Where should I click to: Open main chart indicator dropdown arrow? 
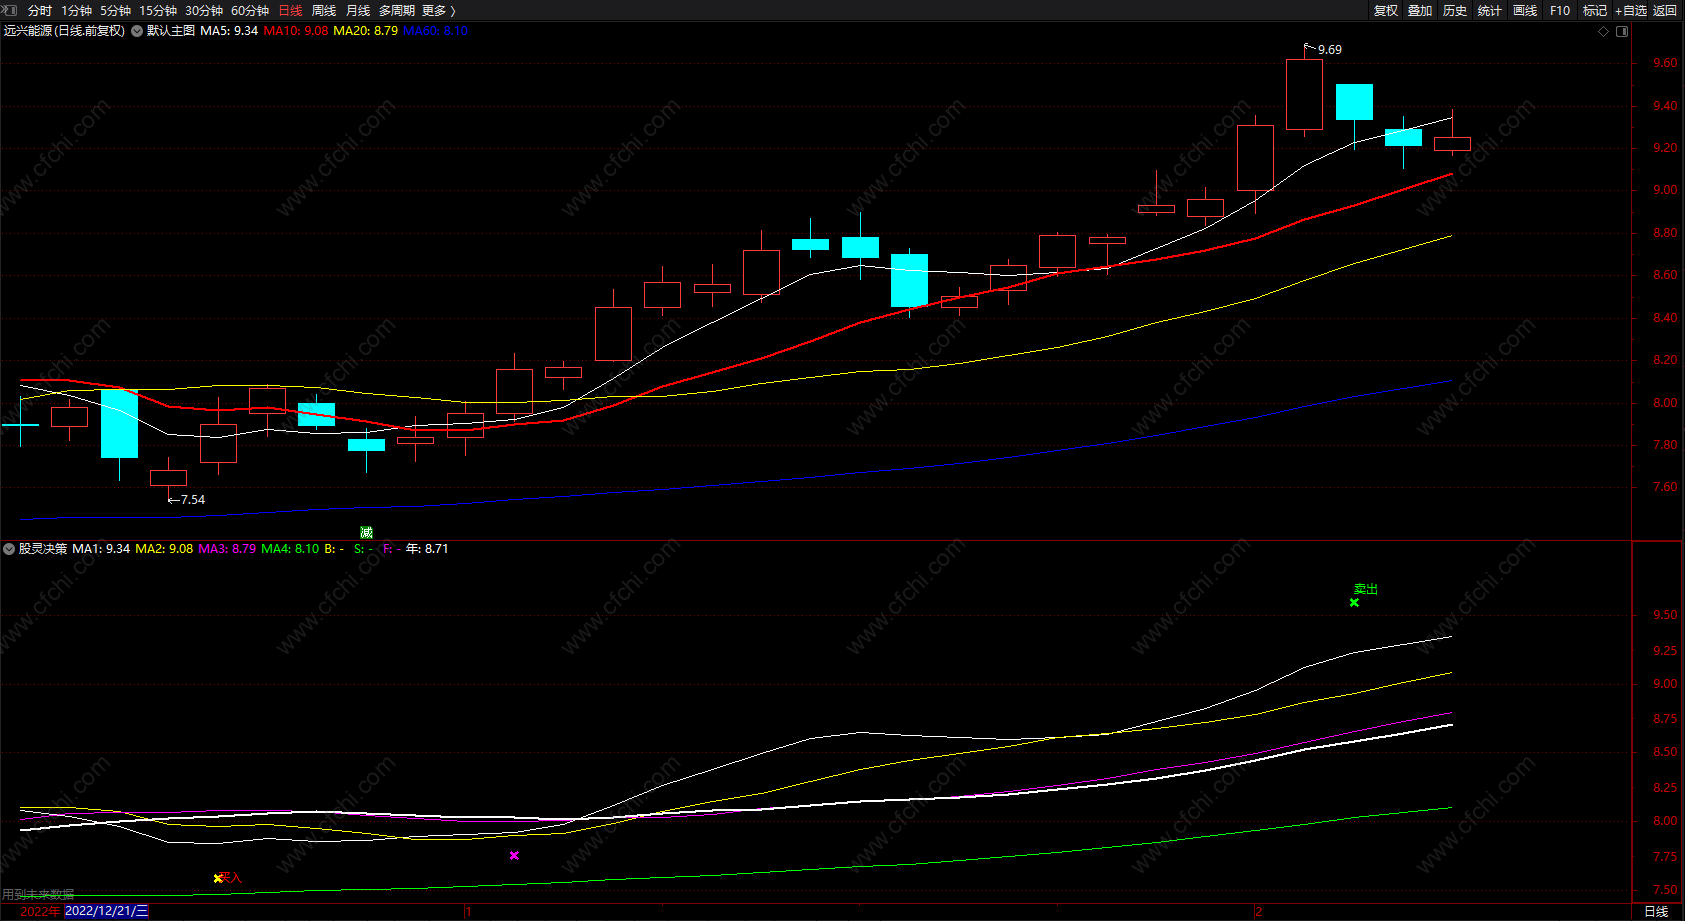coord(137,31)
